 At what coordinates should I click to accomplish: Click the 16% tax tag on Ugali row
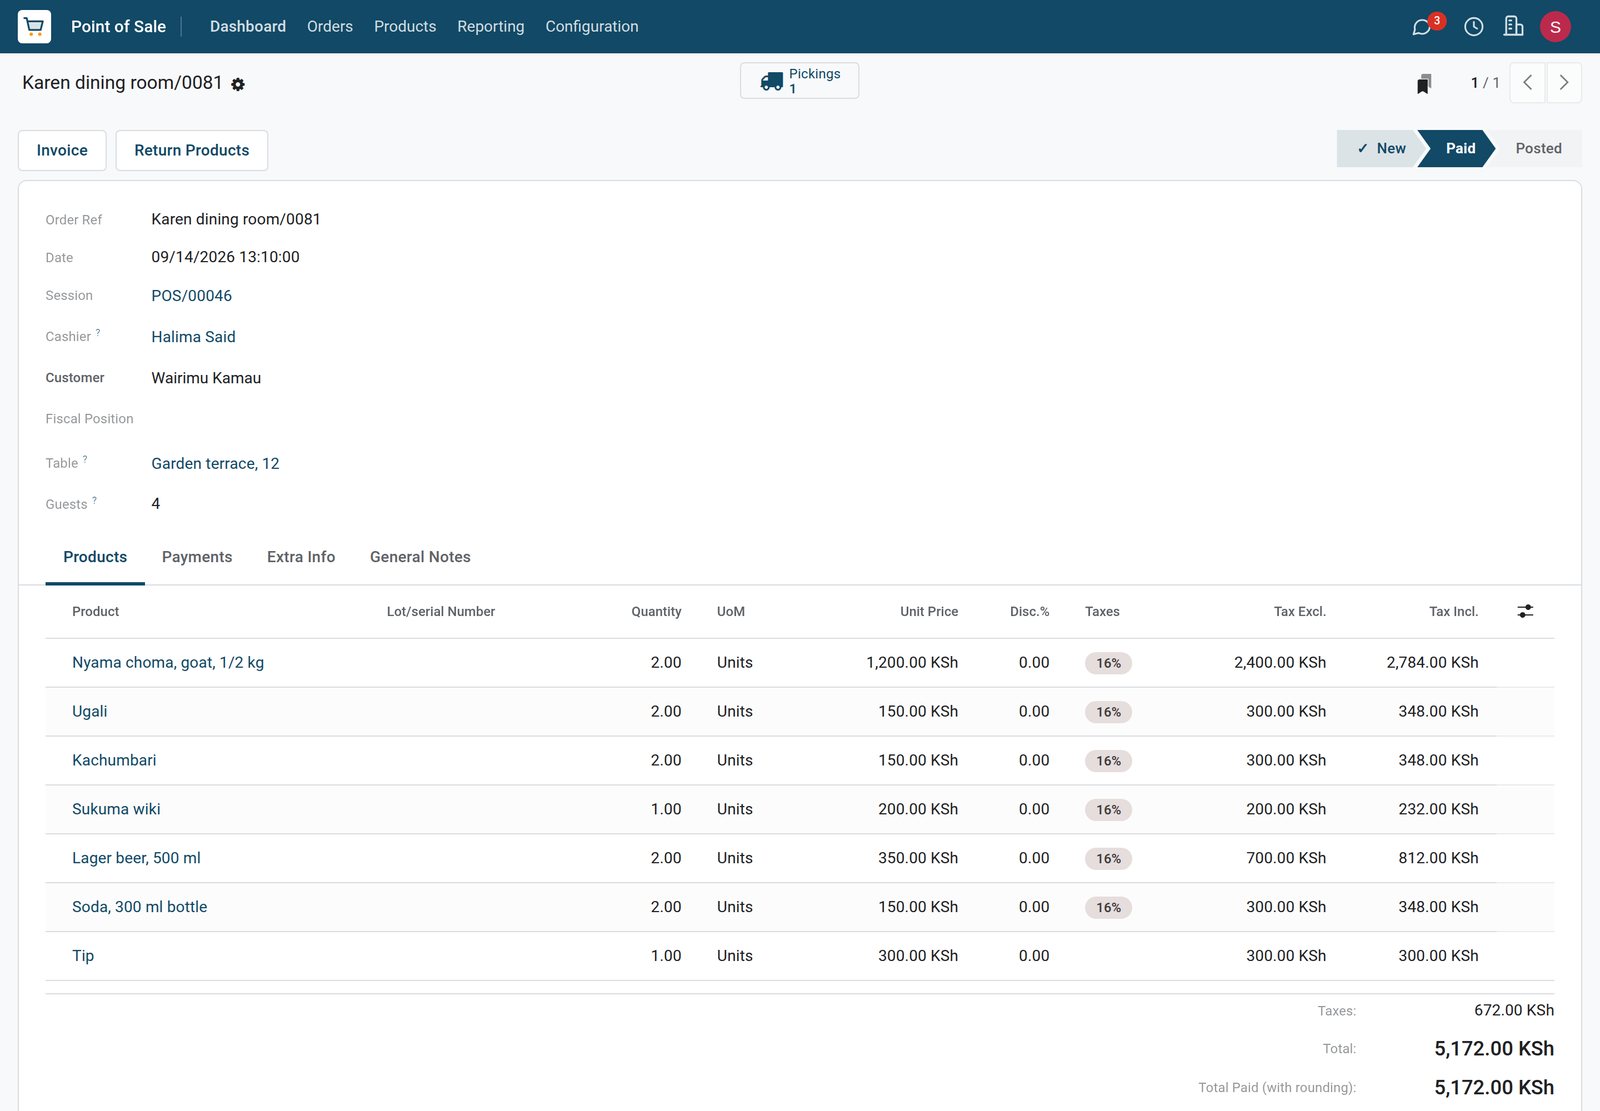[x=1108, y=712]
